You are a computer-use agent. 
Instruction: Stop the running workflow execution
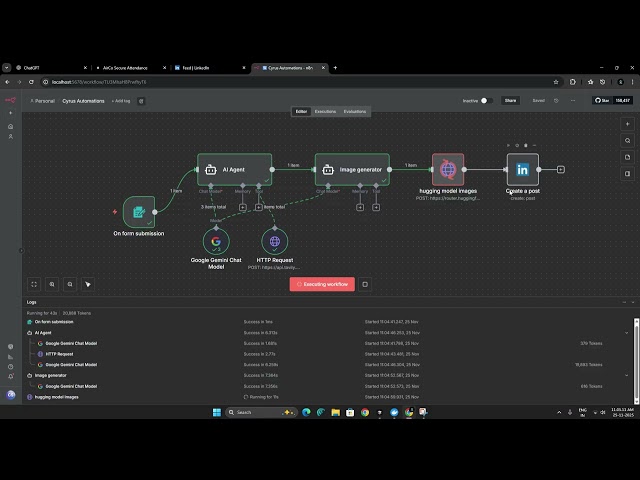pyautogui.click(x=365, y=284)
